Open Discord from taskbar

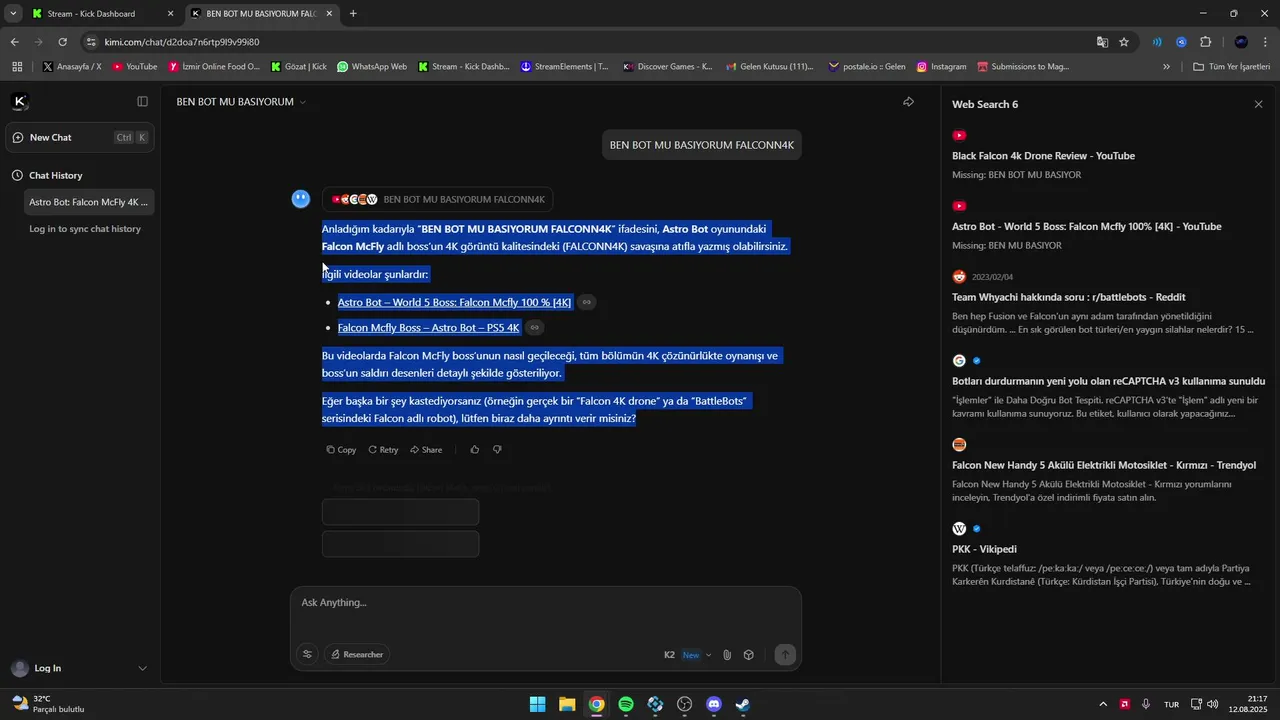[x=714, y=704]
